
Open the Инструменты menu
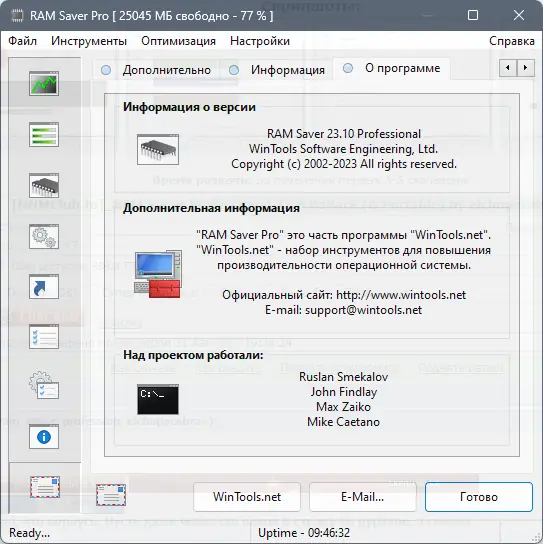pos(89,41)
